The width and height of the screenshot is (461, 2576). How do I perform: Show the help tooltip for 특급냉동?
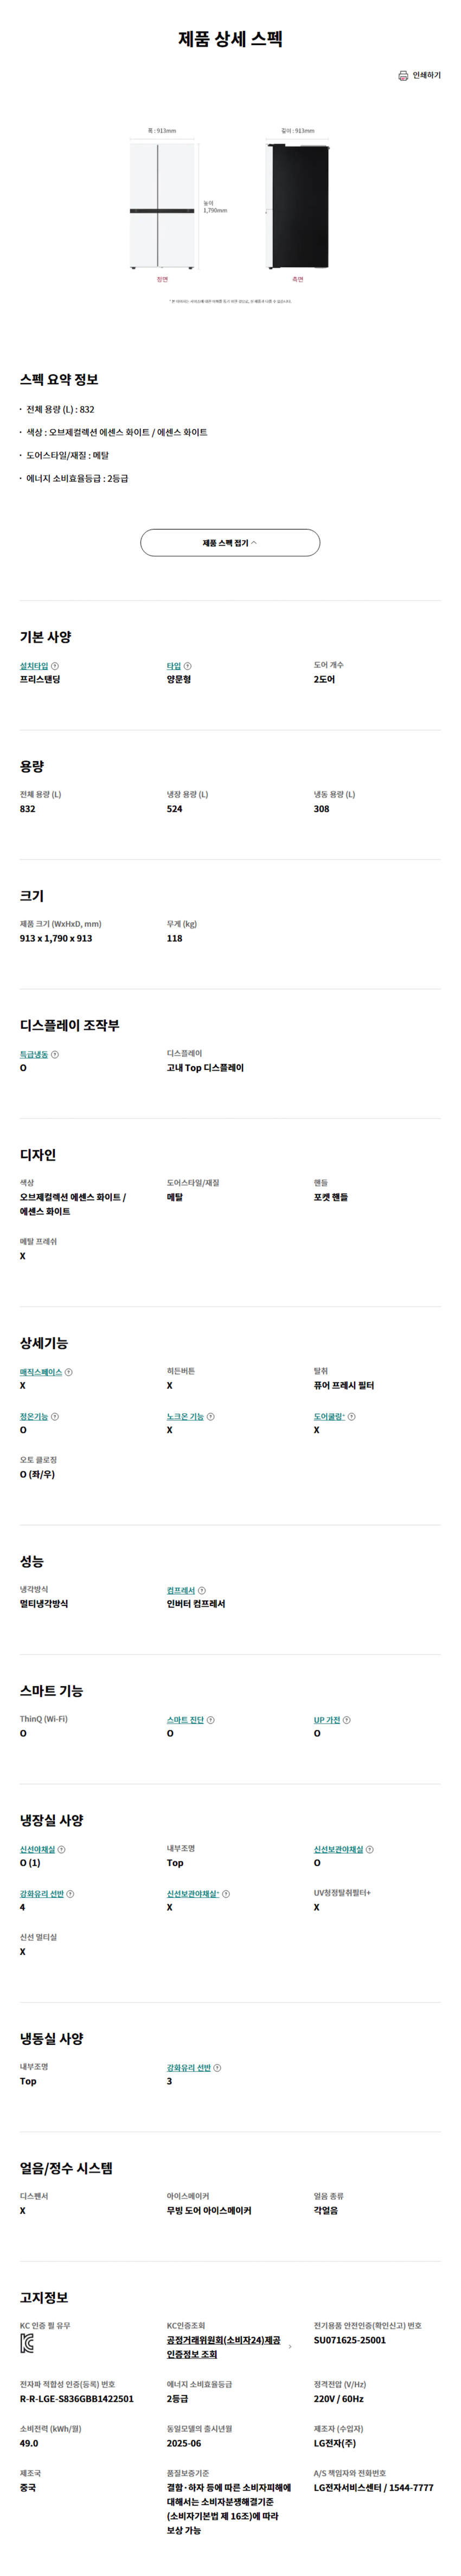pos(55,1054)
